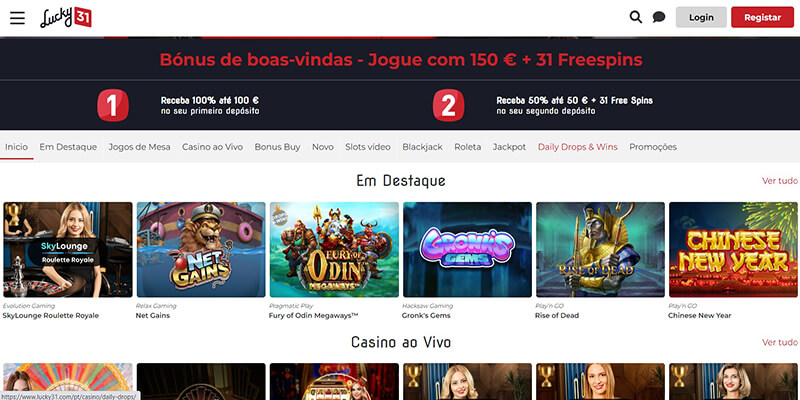800x400 pixels.
Task: Click the Pragmatic Play provider label
Action: coord(289,306)
